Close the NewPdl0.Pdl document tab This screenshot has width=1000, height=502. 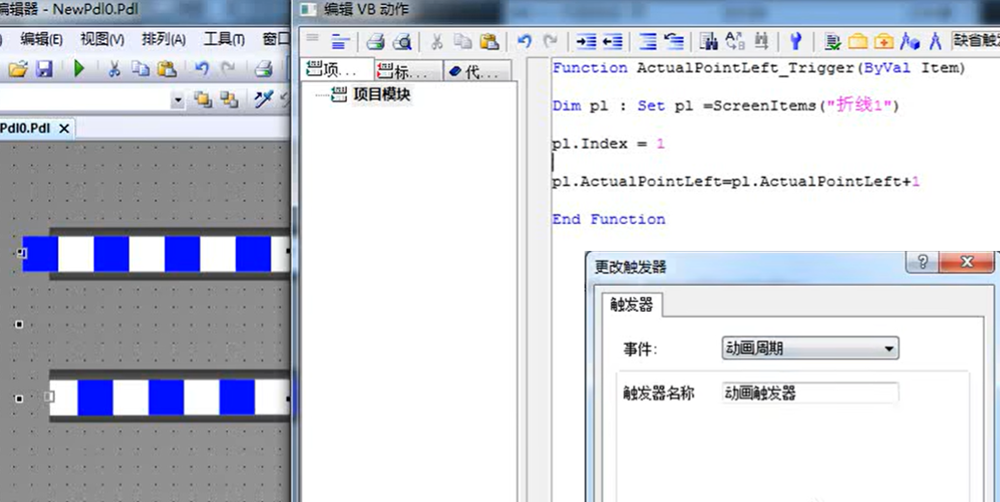coord(64,129)
